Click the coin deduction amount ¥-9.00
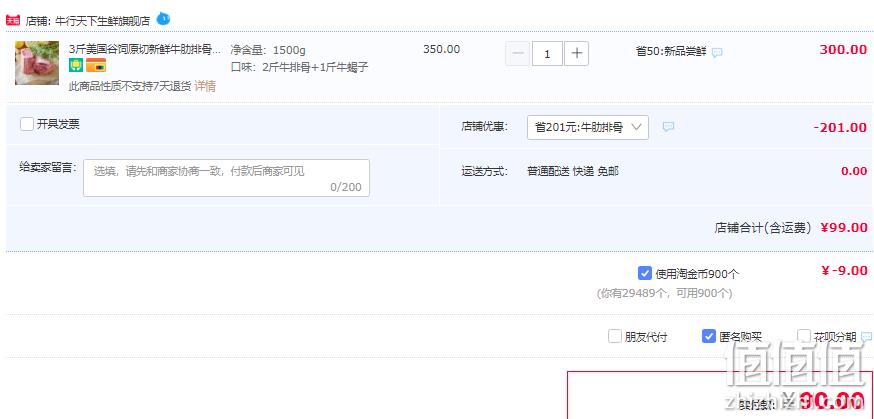874x419 pixels. pyautogui.click(x=844, y=271)
